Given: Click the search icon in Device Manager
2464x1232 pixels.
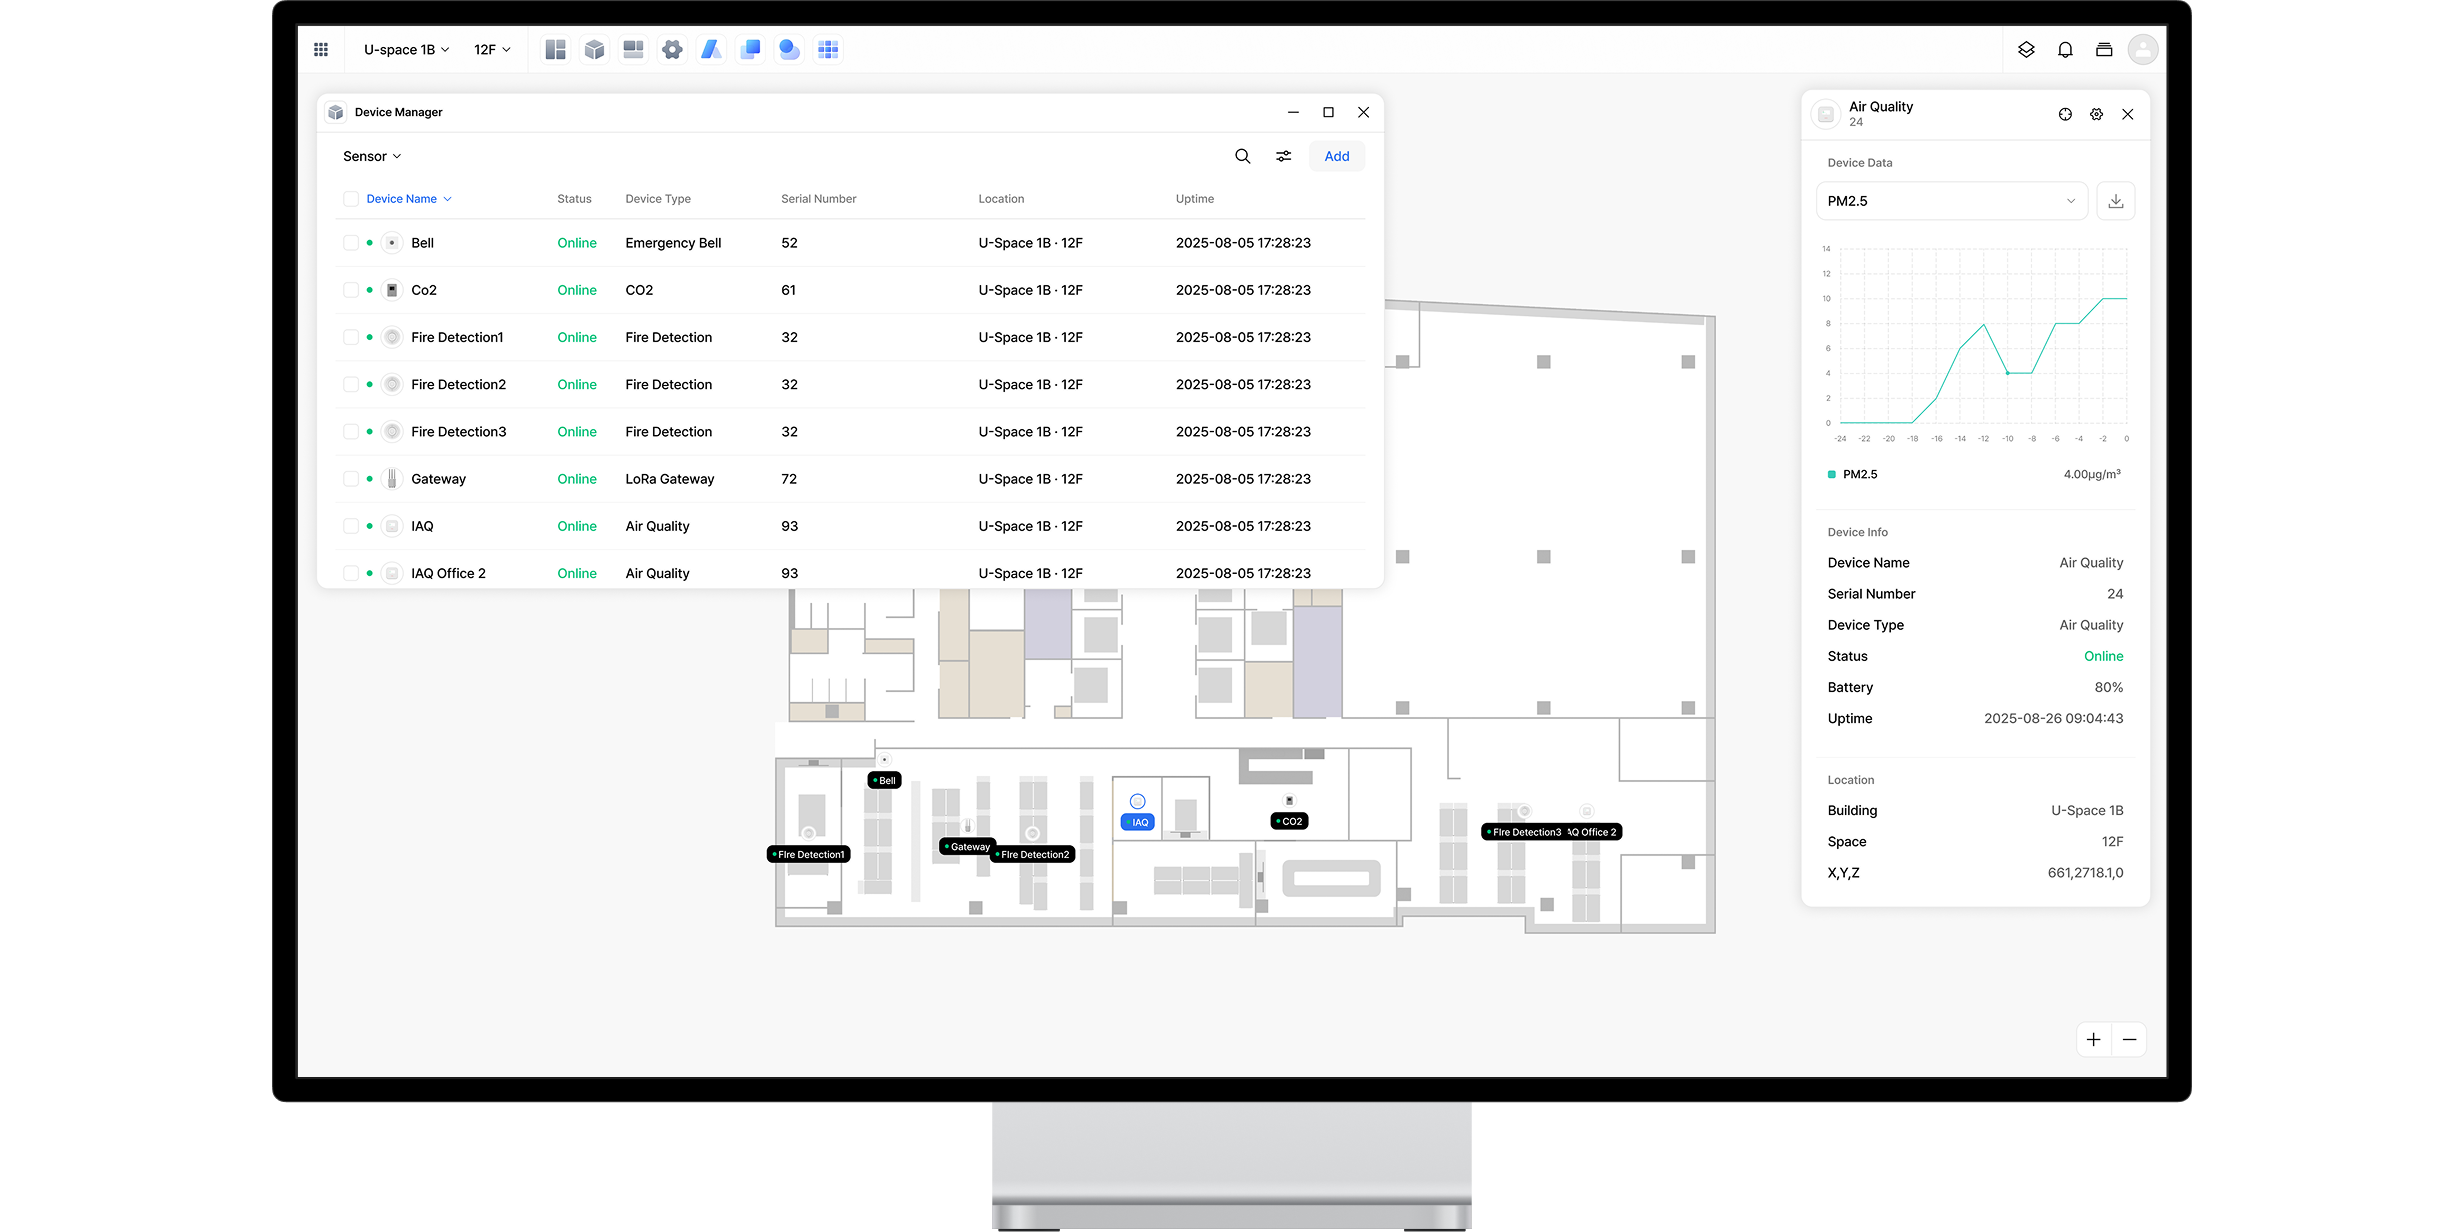Looking at the screenshot, I should (x=1242, y=156).
